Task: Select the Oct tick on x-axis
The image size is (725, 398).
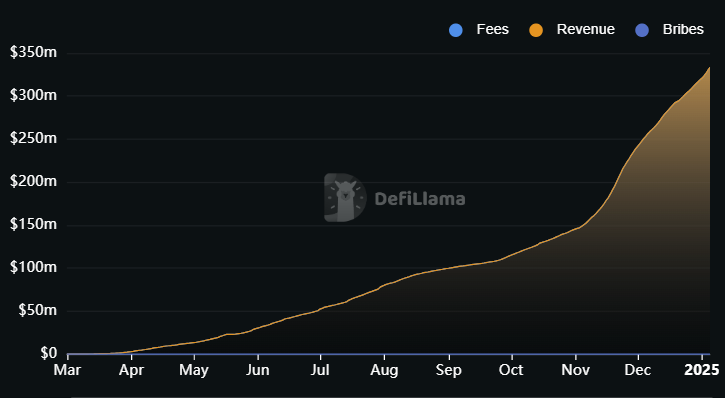Action: point(511,370)
